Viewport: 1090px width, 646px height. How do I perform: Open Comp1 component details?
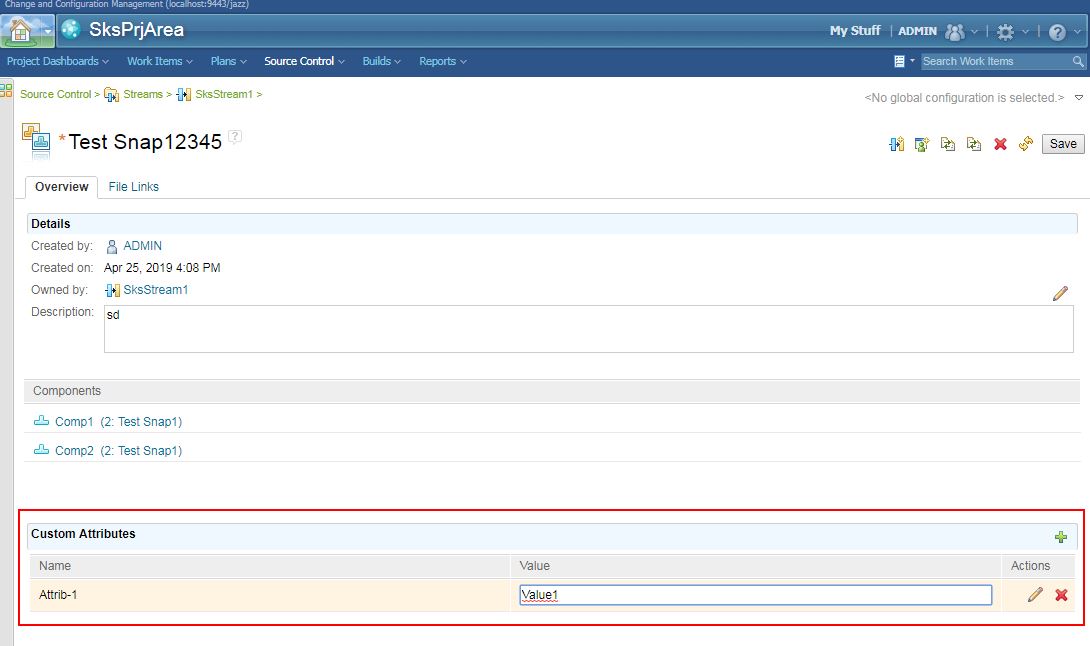(x=73, y=421)
